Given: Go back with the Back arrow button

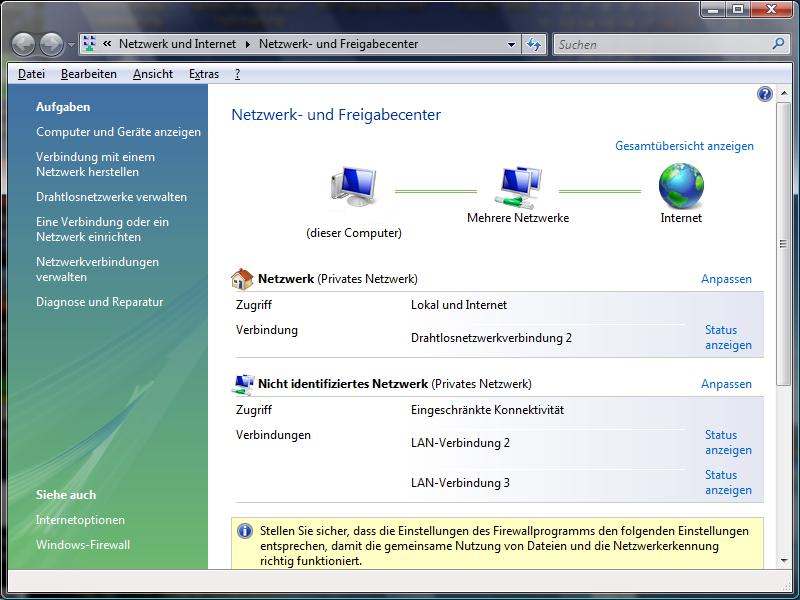Looking at the screenshot, I should (24, 44).
